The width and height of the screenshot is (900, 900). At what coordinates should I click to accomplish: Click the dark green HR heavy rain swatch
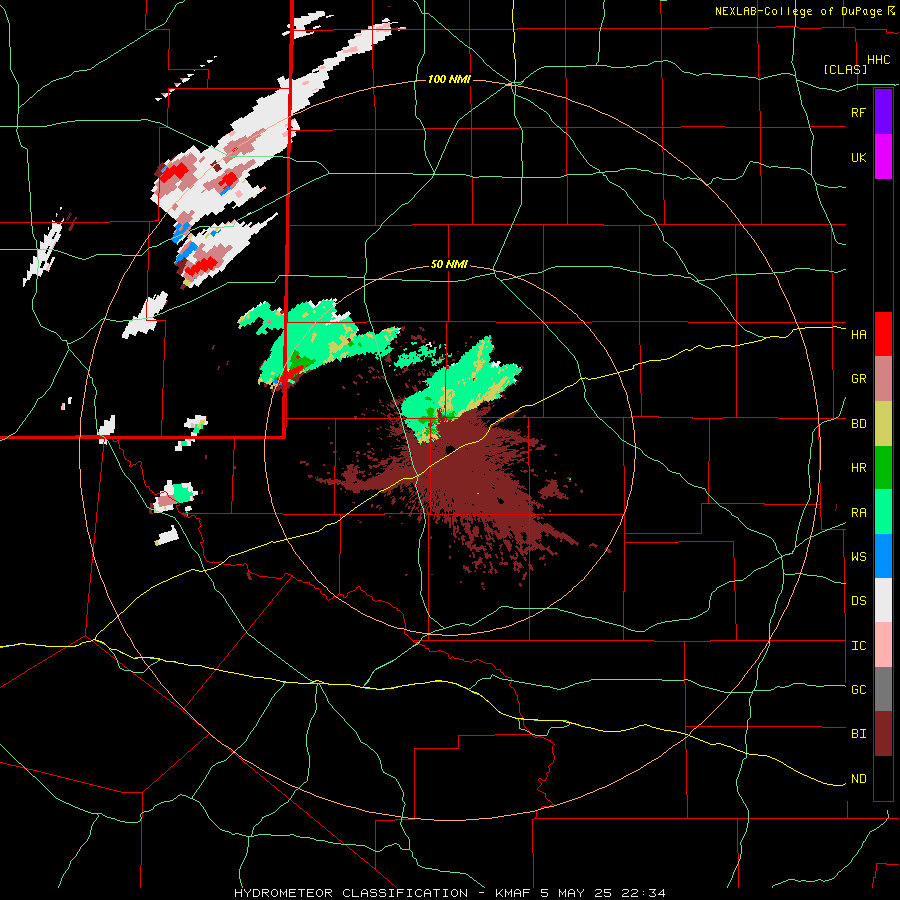883,468
